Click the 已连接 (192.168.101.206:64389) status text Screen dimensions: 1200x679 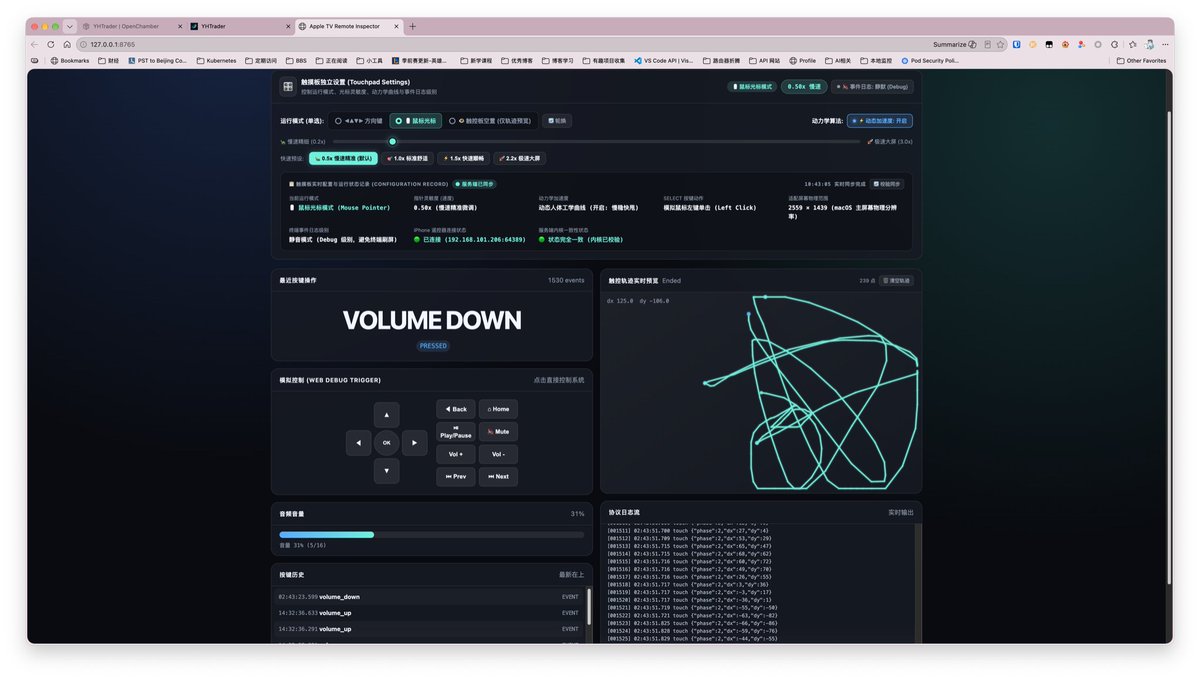point(470,239)
